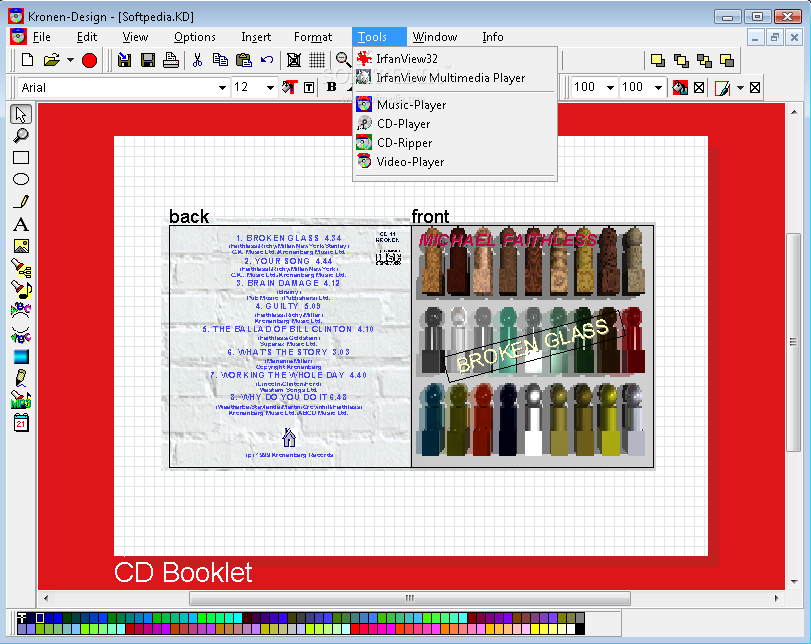
Task: Click the Copy icon
Action: (x=220, y=60)
